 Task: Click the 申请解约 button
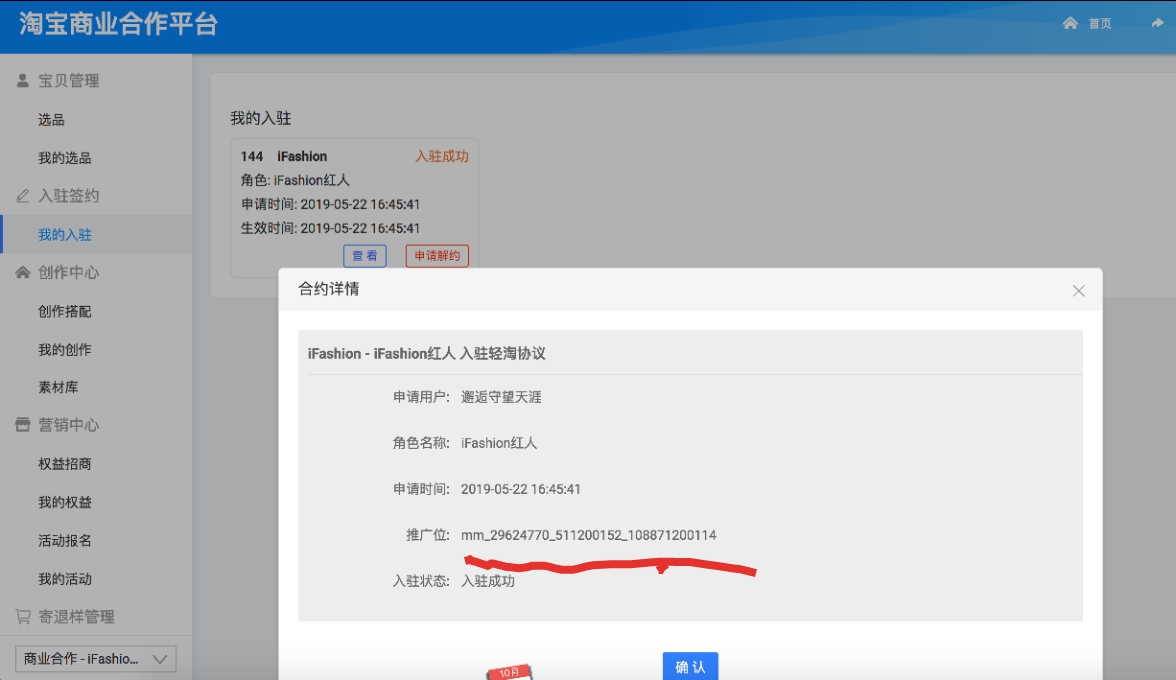(x=437, y=256)
